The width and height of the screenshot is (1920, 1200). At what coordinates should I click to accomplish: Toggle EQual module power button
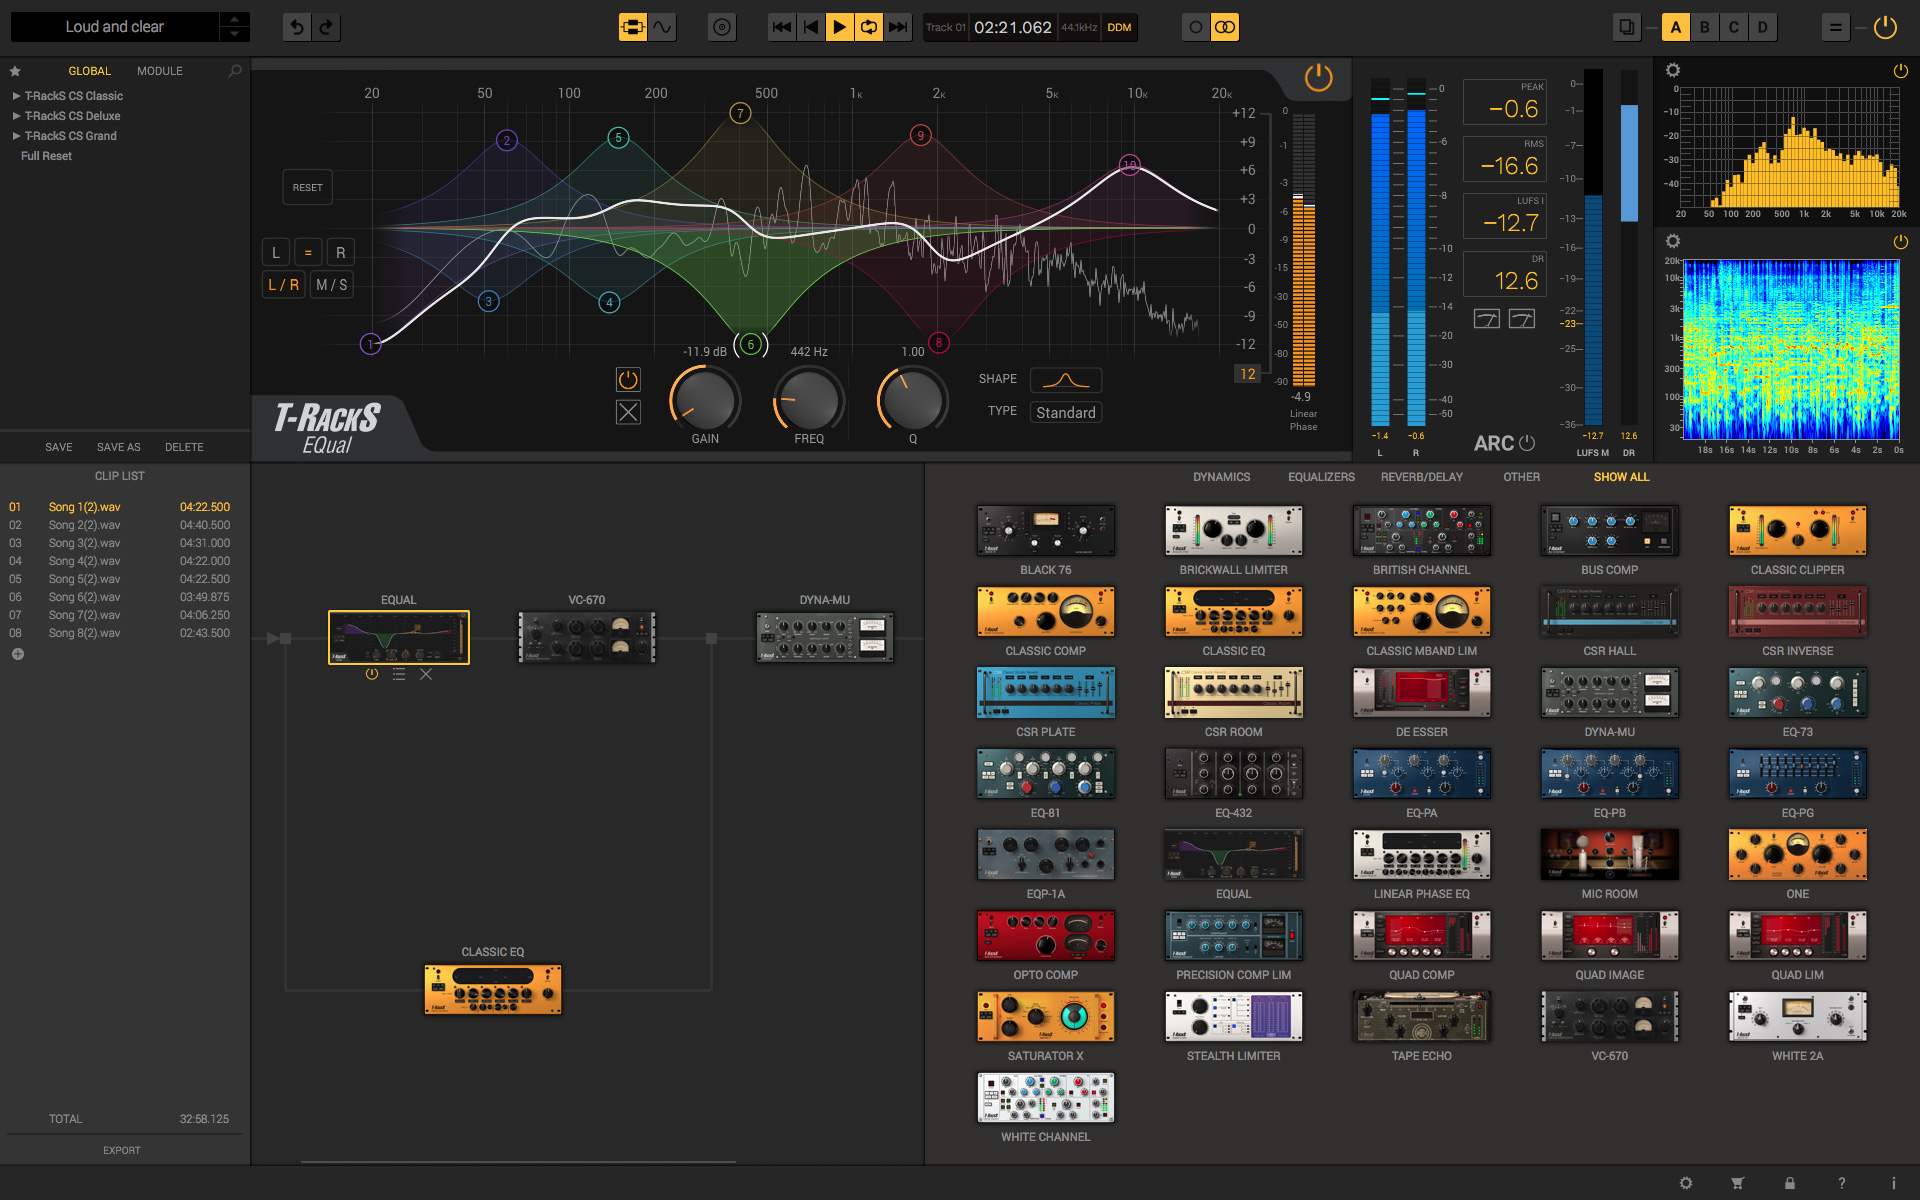[x=1318, y=78]
